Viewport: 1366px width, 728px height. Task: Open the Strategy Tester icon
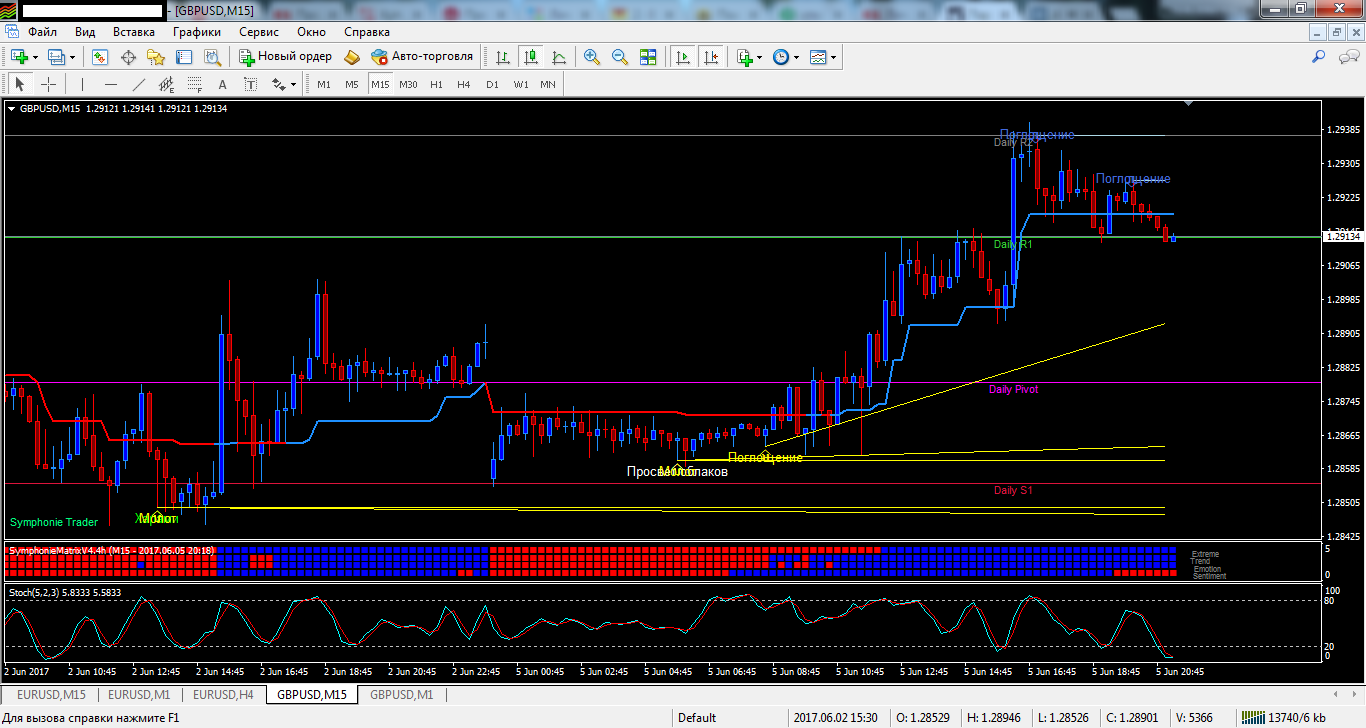[210, 57]
